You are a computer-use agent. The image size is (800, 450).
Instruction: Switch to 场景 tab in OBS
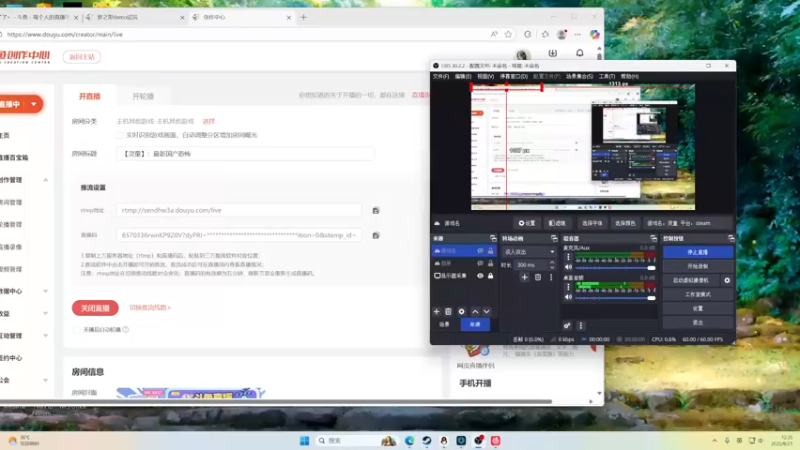click(x=444, y=324)
